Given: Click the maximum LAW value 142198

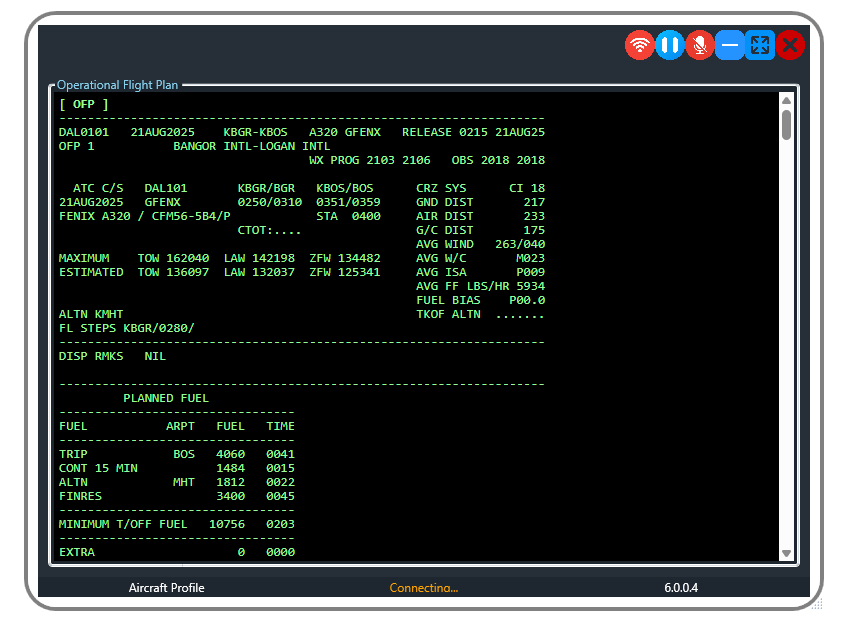Looking at the screenshot, I should pos(273,258).
